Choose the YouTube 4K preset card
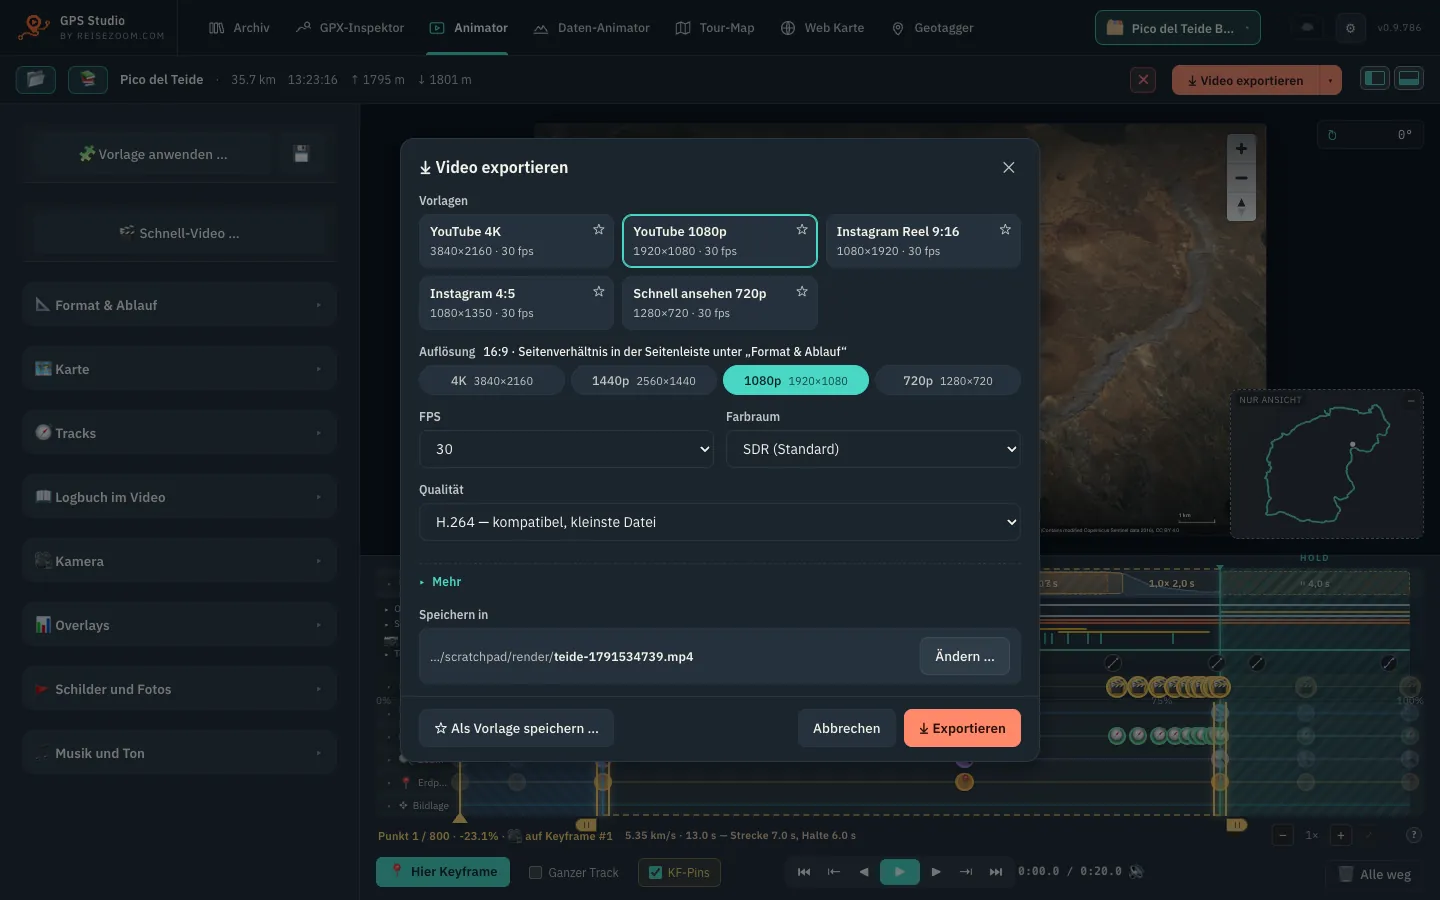Screen dimensions: 1440x900 click(516, 241)
